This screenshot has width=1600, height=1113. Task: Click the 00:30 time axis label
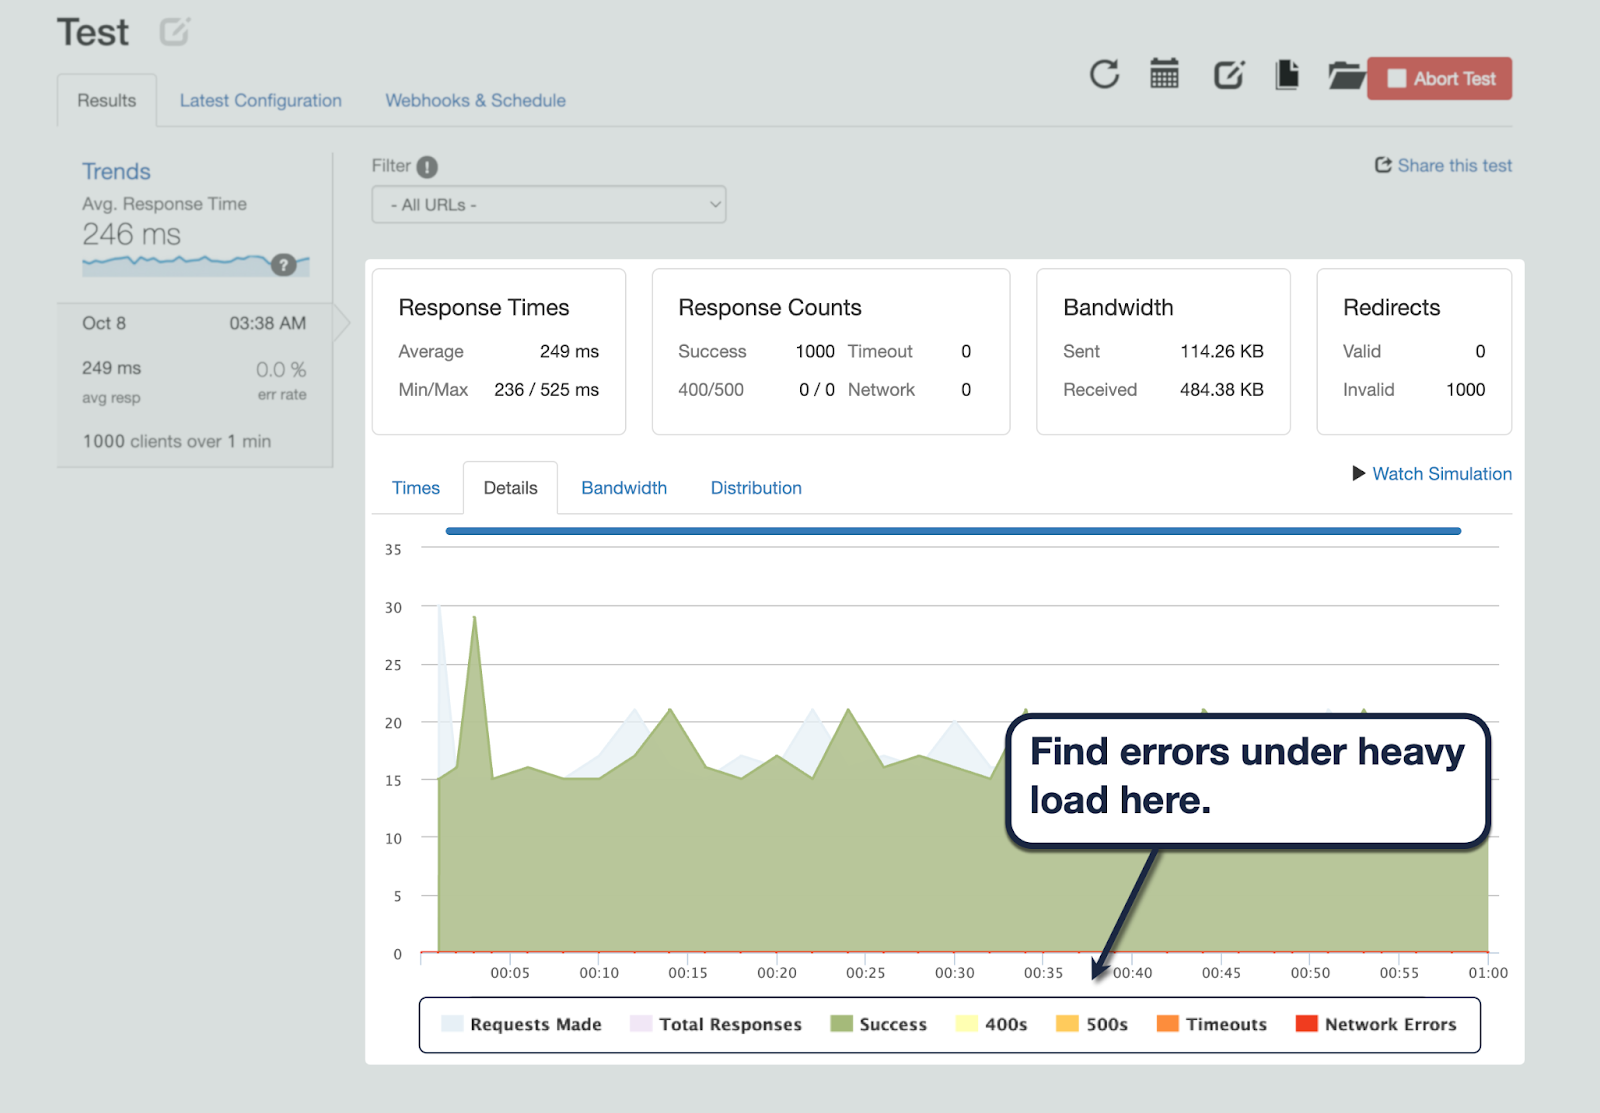(955, 972)
